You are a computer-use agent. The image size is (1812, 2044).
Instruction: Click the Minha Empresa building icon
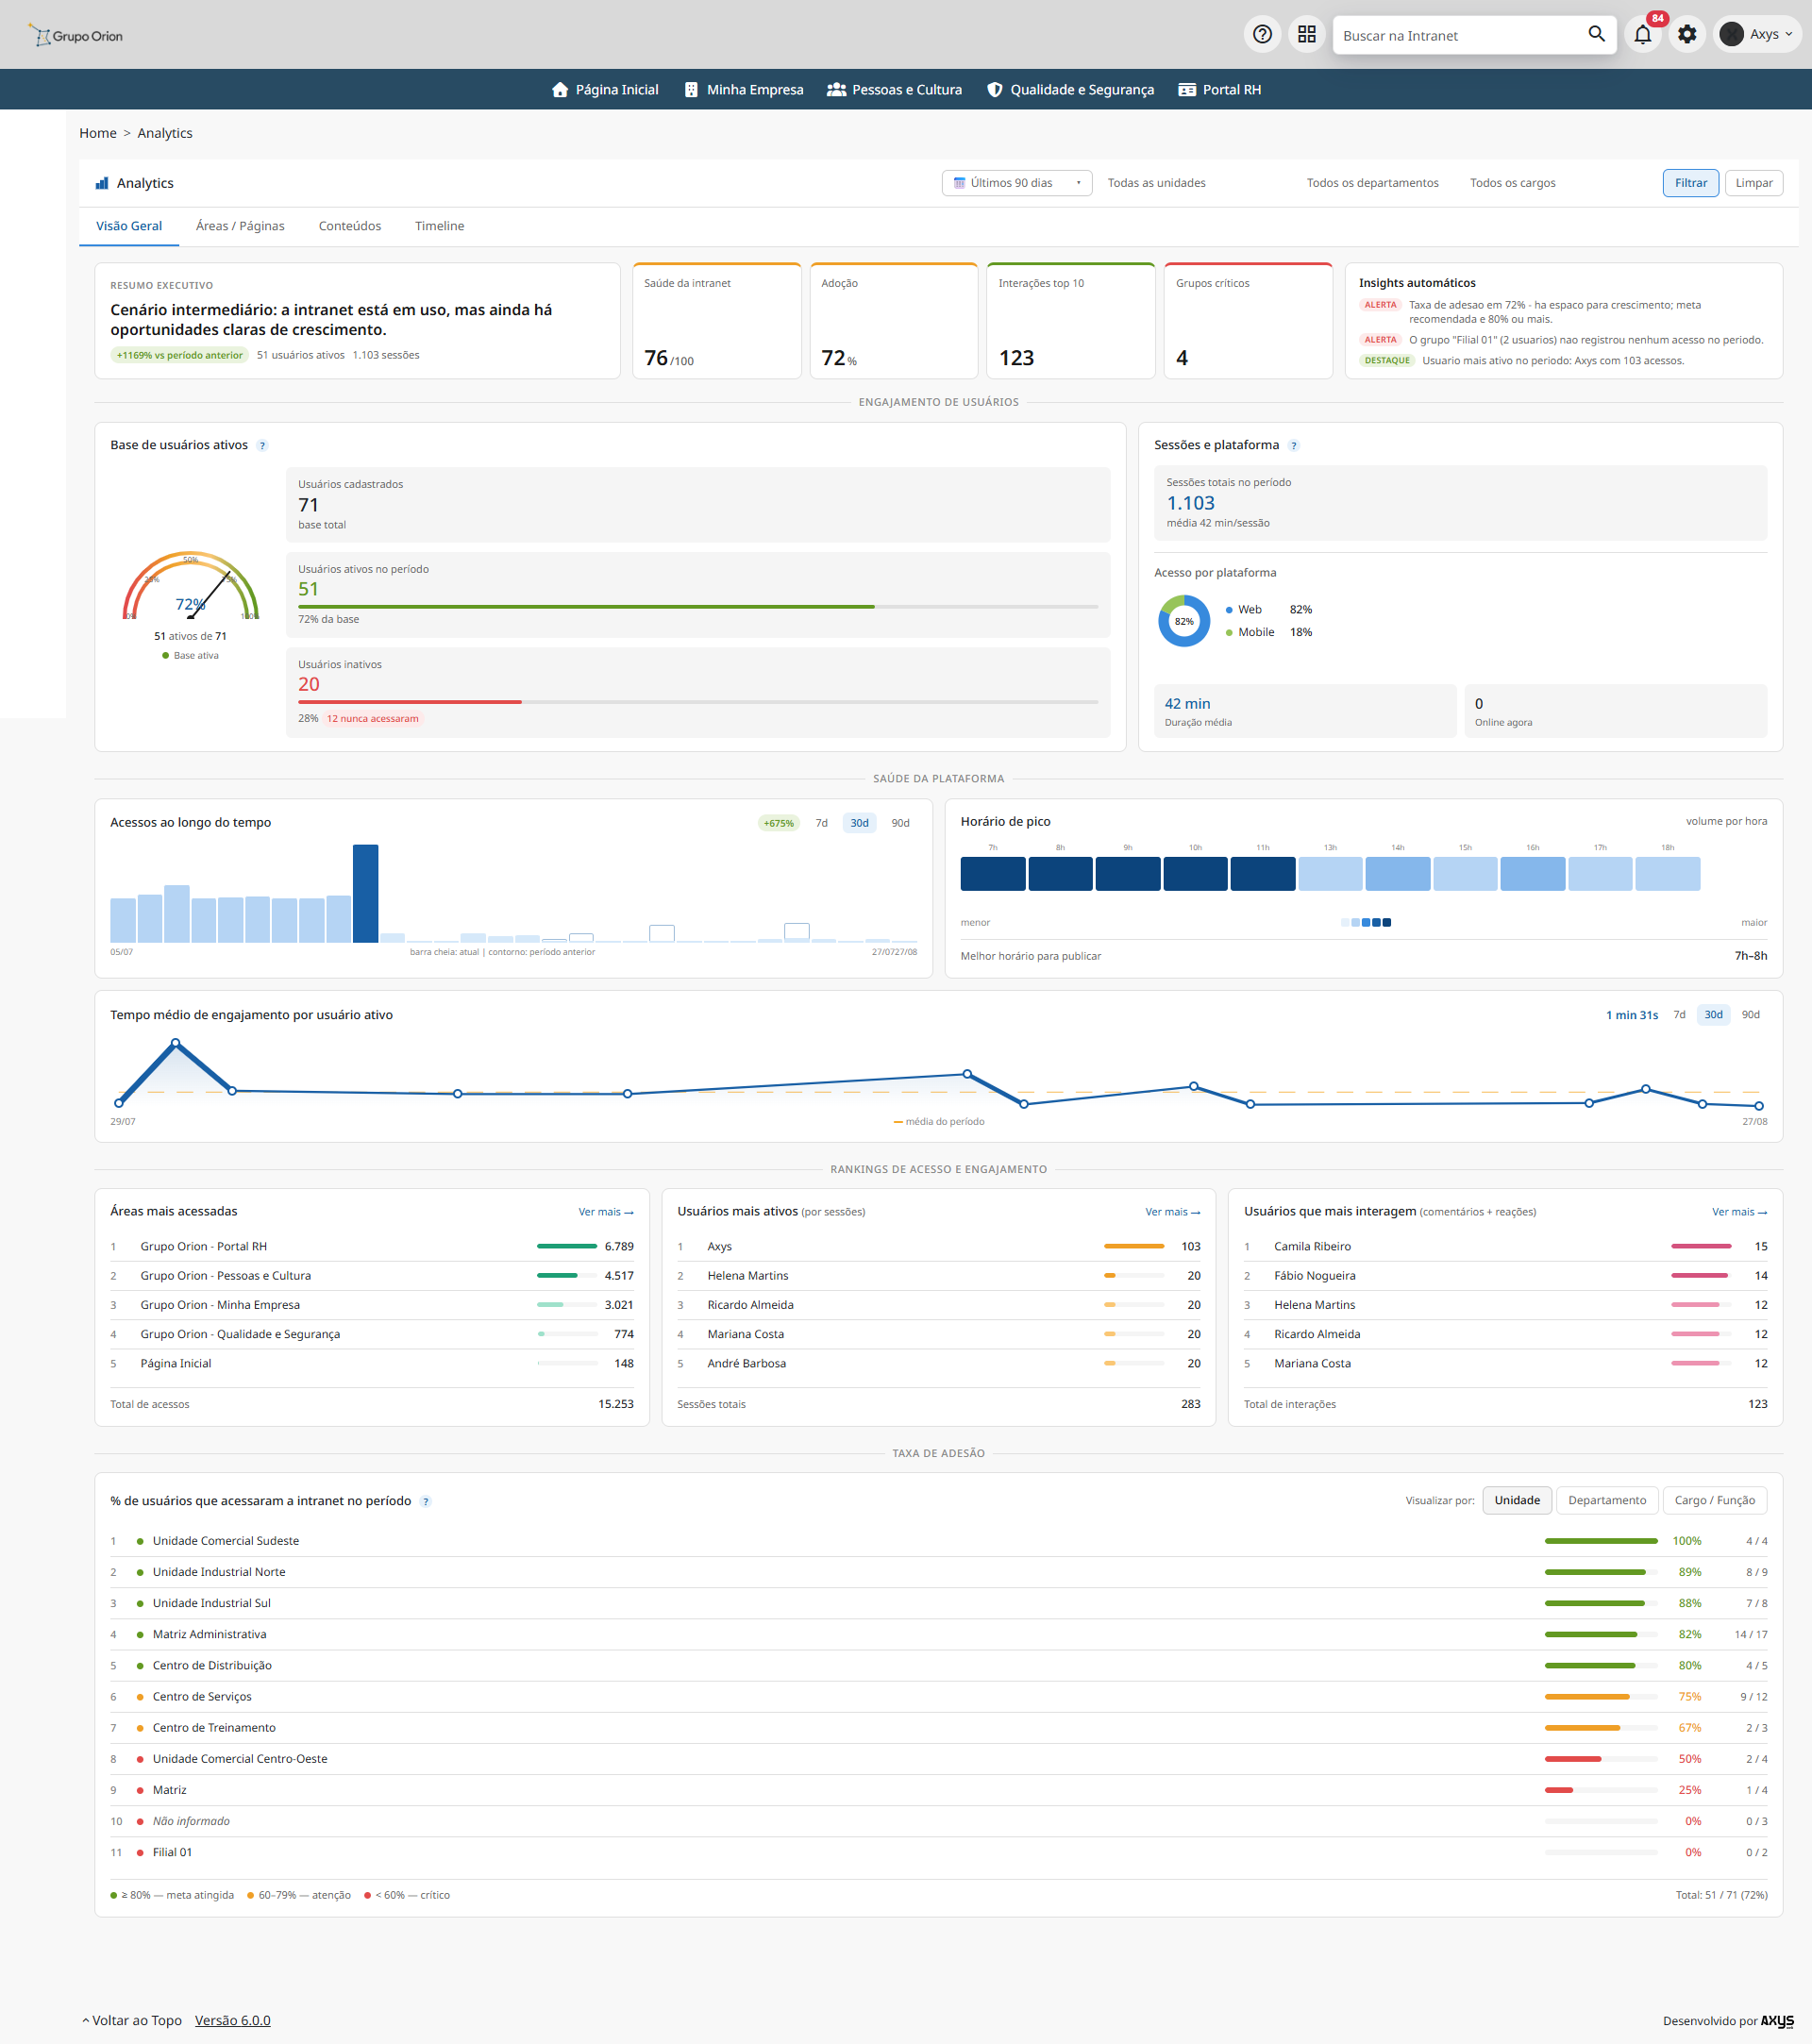tap(691, 90)
